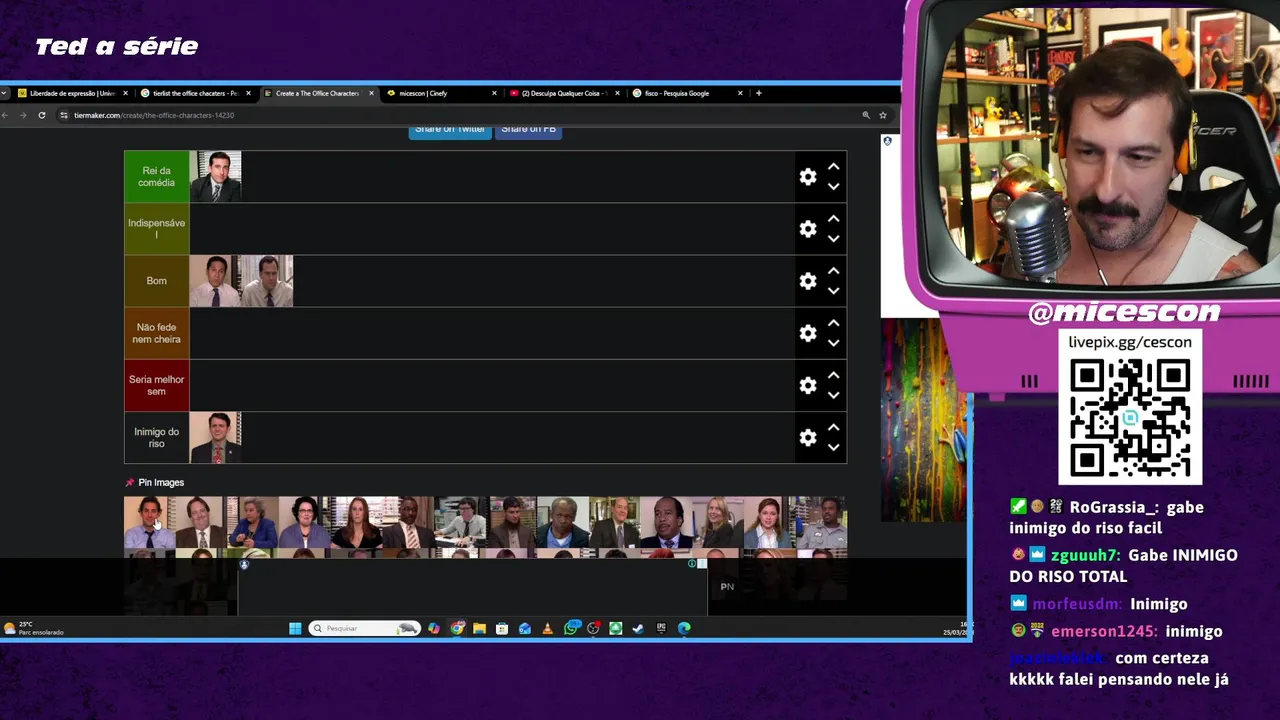Click the Inimigo do riso label

click(x=157, y=437)
